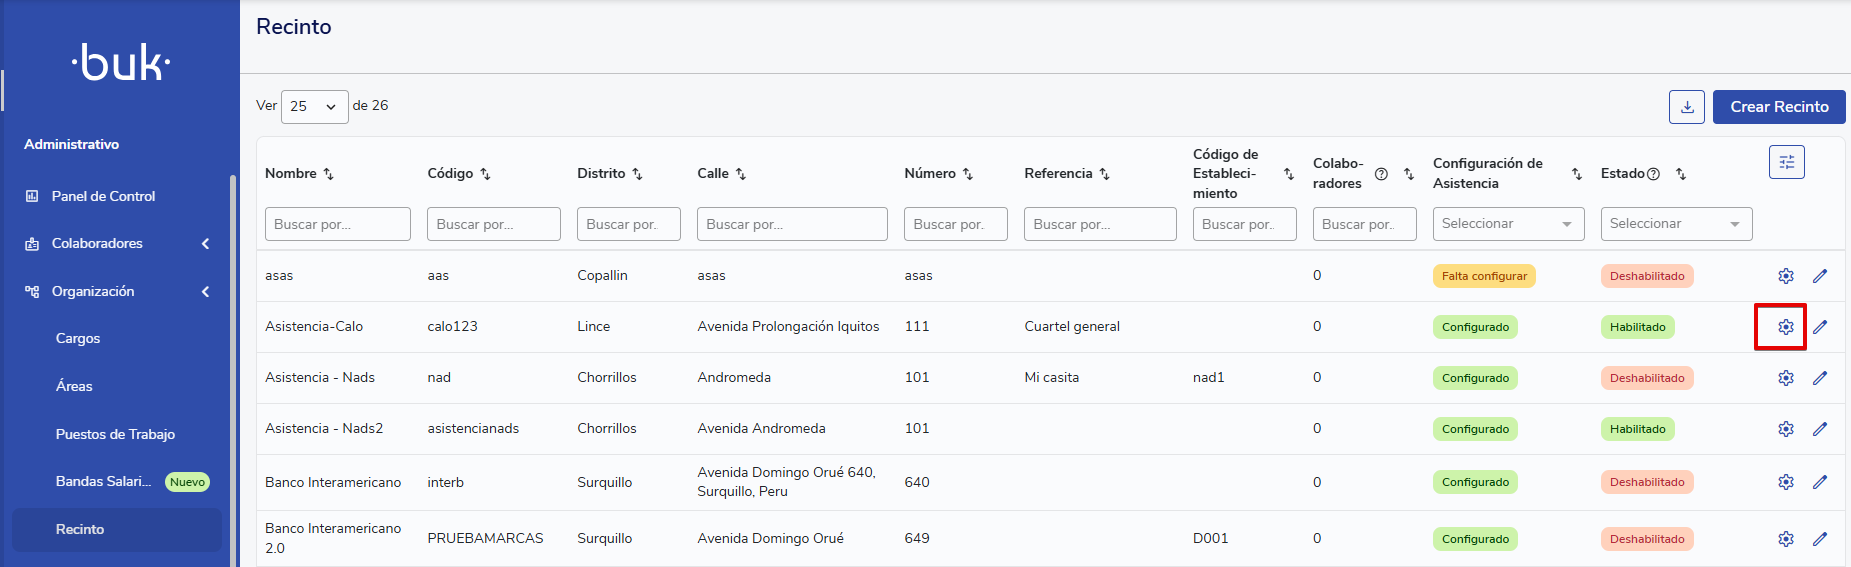Image resolution: width=1851 pixels, height=567 pixels.
Task: Click the Calle search input field
Action: click(x=791, y=224)
